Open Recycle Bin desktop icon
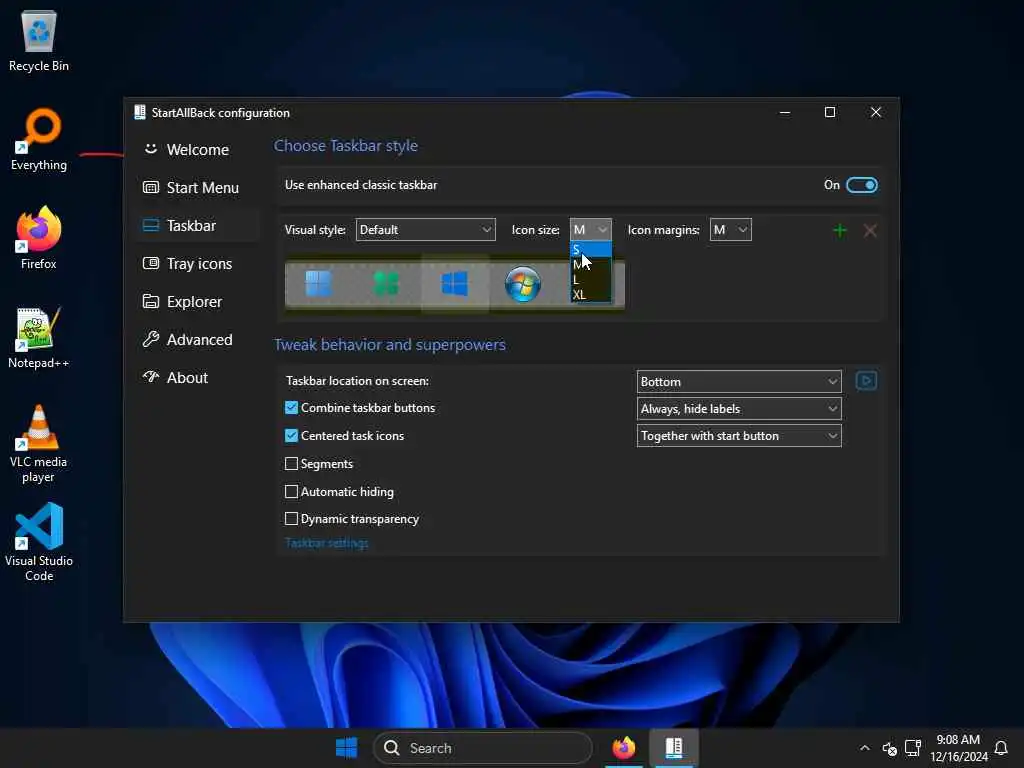 point(39,41)
